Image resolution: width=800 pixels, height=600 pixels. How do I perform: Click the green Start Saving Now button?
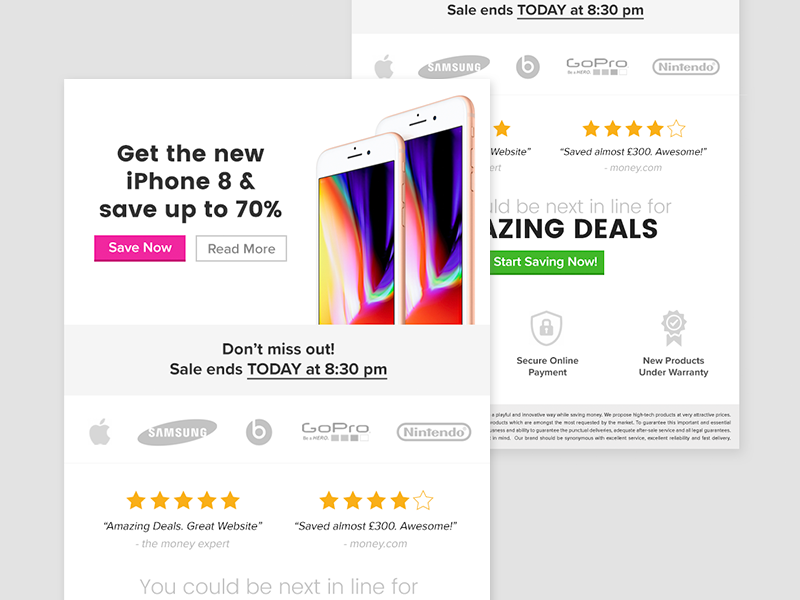(546, 262)
